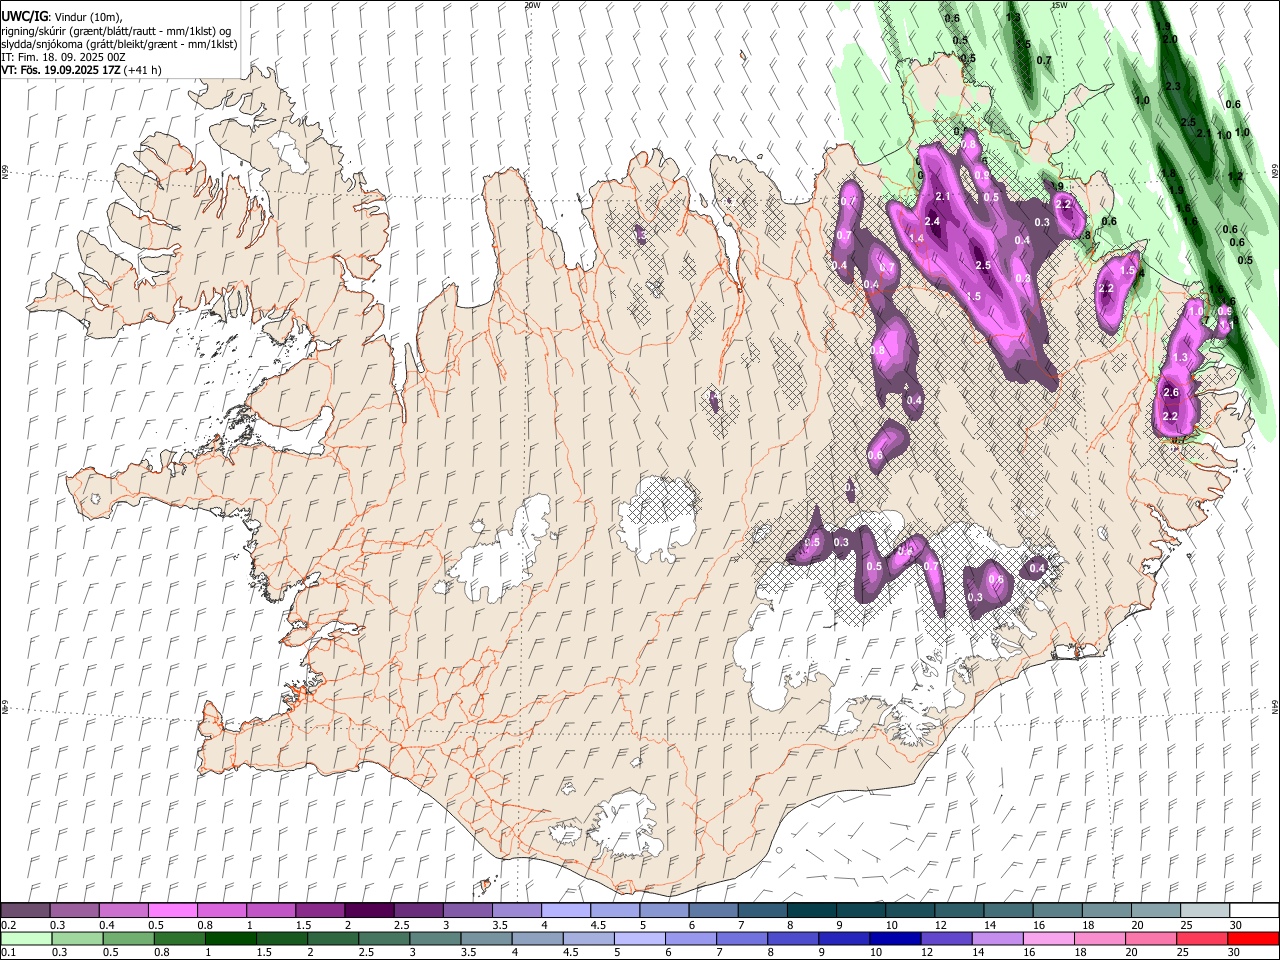1280x960 pixels.
Task: Select the upper-row legend swatch labeled 3.5
Action: pyautogui.click(x=516, y=911)
